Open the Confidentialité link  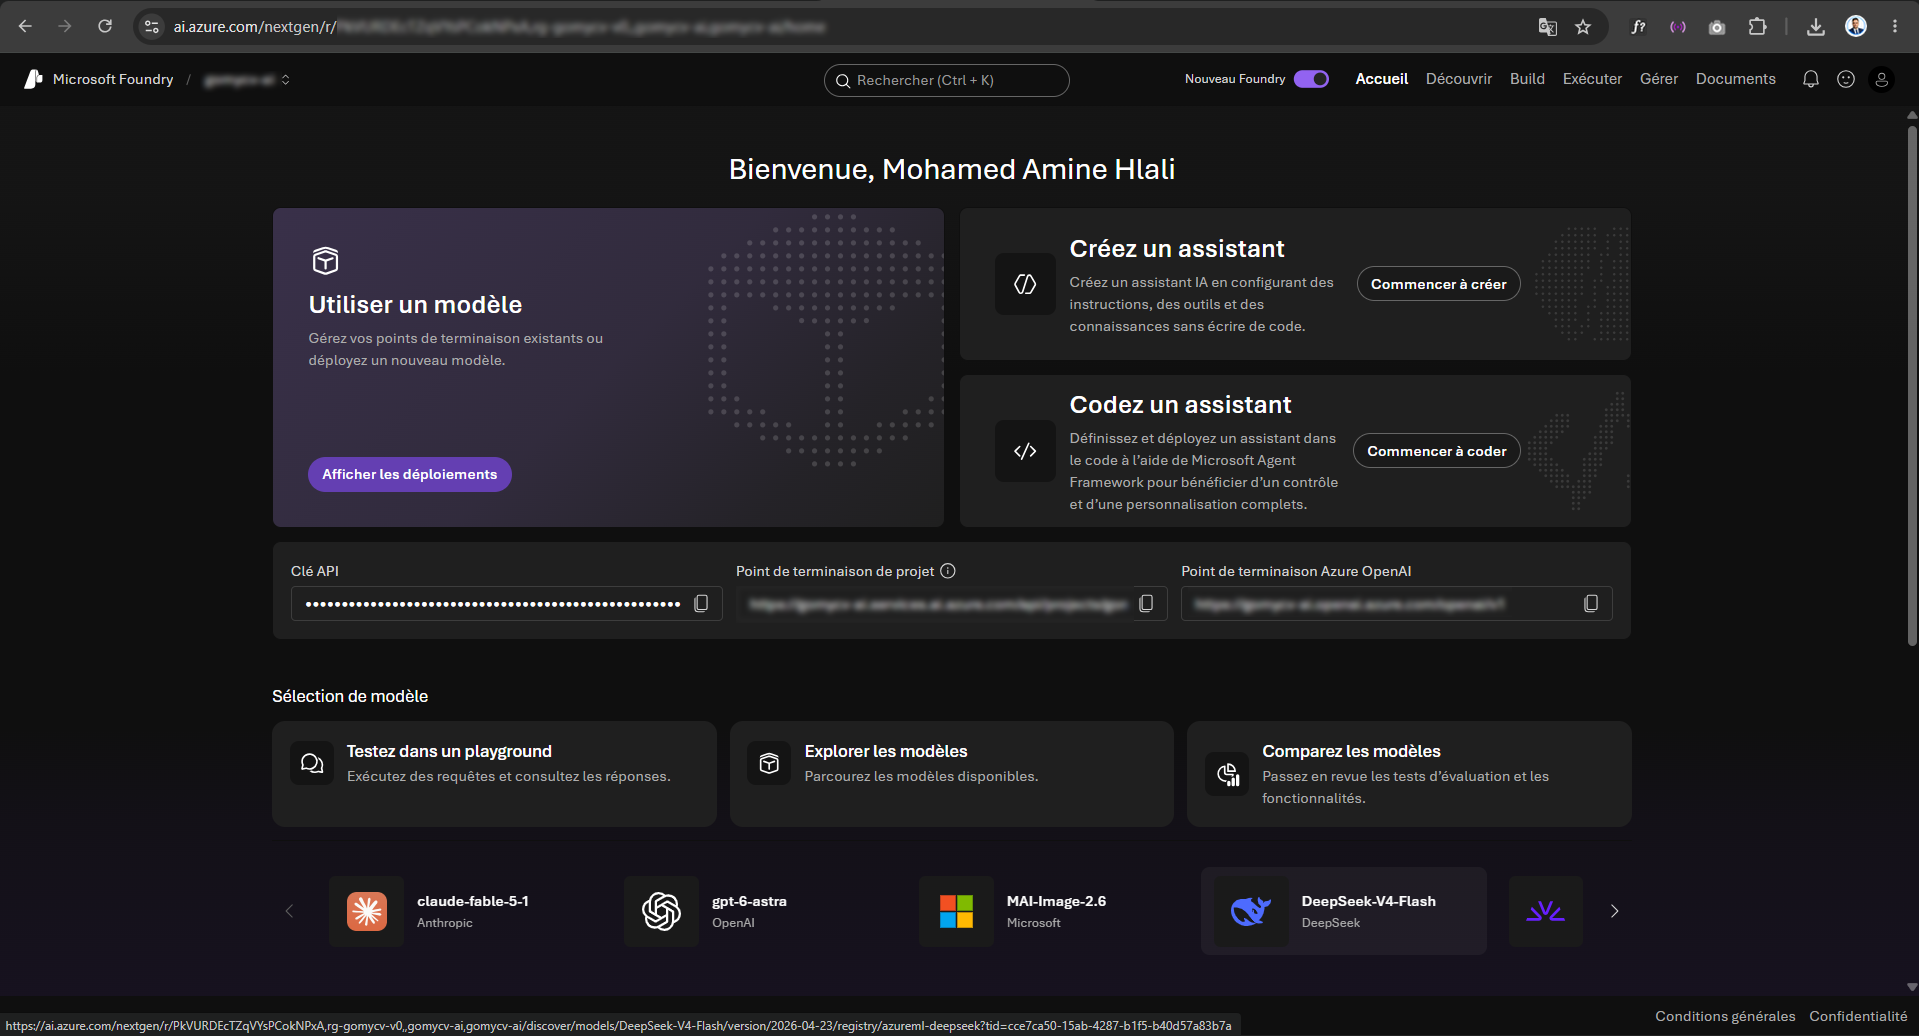tap(1858, 1016)
